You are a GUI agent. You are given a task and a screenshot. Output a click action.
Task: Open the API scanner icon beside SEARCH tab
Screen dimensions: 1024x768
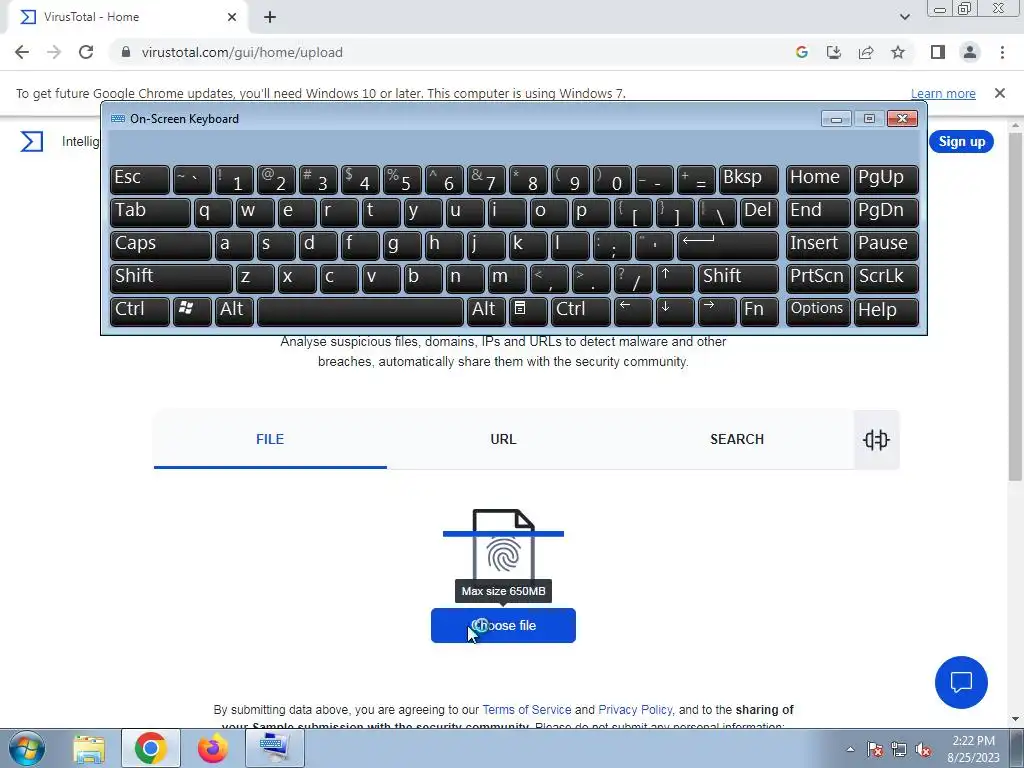click(876, 440)
